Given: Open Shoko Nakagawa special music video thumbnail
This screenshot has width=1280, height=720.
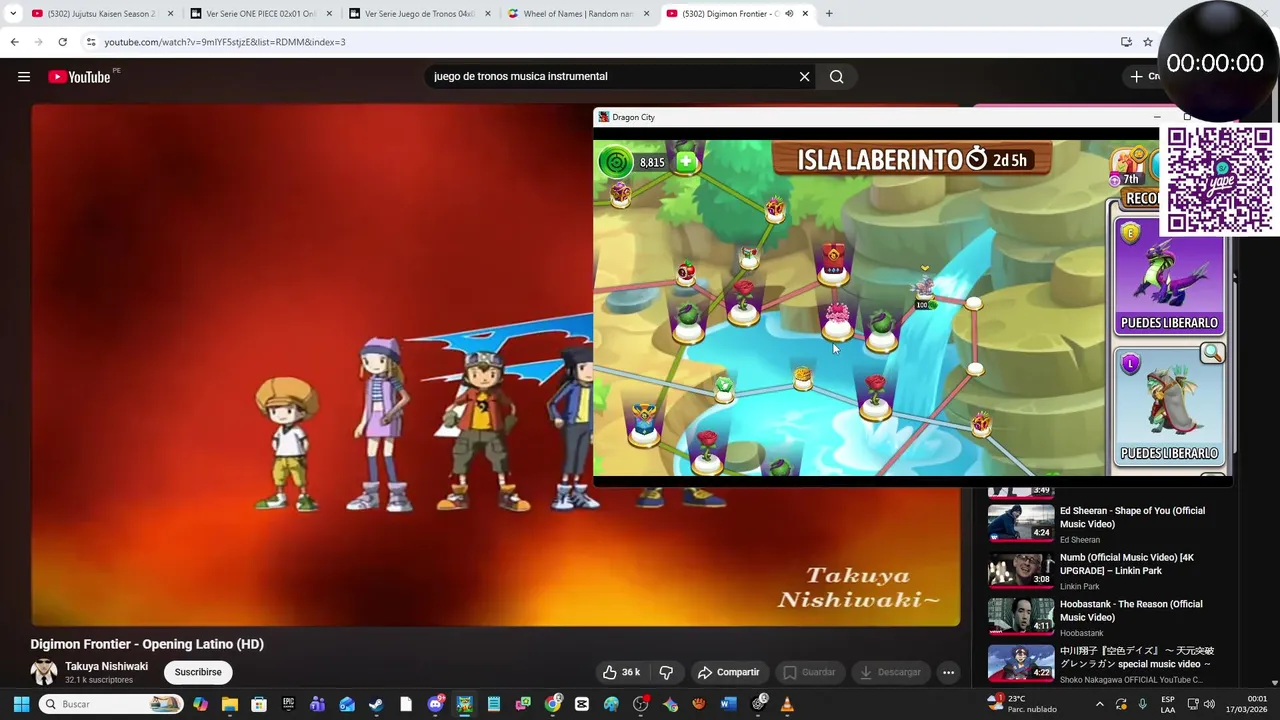Looking at the screenshot, I should pyautogui.click(x=1021, y=663).
